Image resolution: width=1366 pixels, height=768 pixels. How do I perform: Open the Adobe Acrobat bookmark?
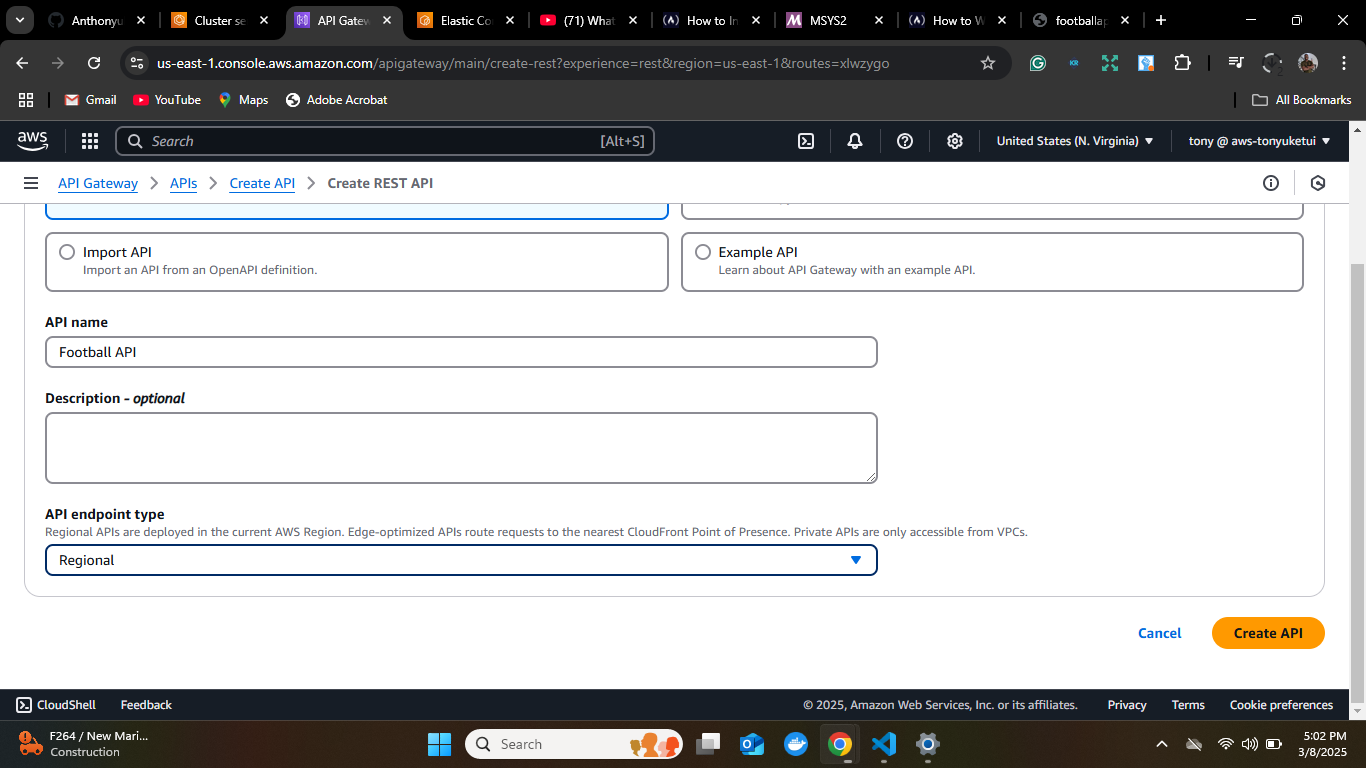pos(336,100)
